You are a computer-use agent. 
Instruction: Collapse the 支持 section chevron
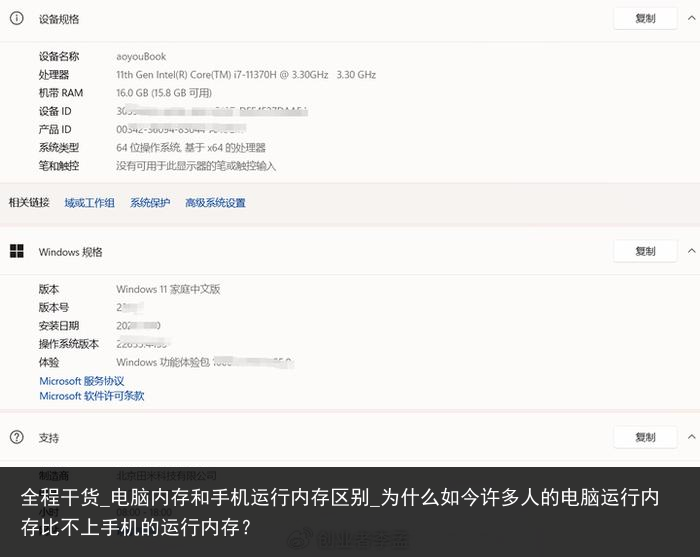click(x=691, y=436)
